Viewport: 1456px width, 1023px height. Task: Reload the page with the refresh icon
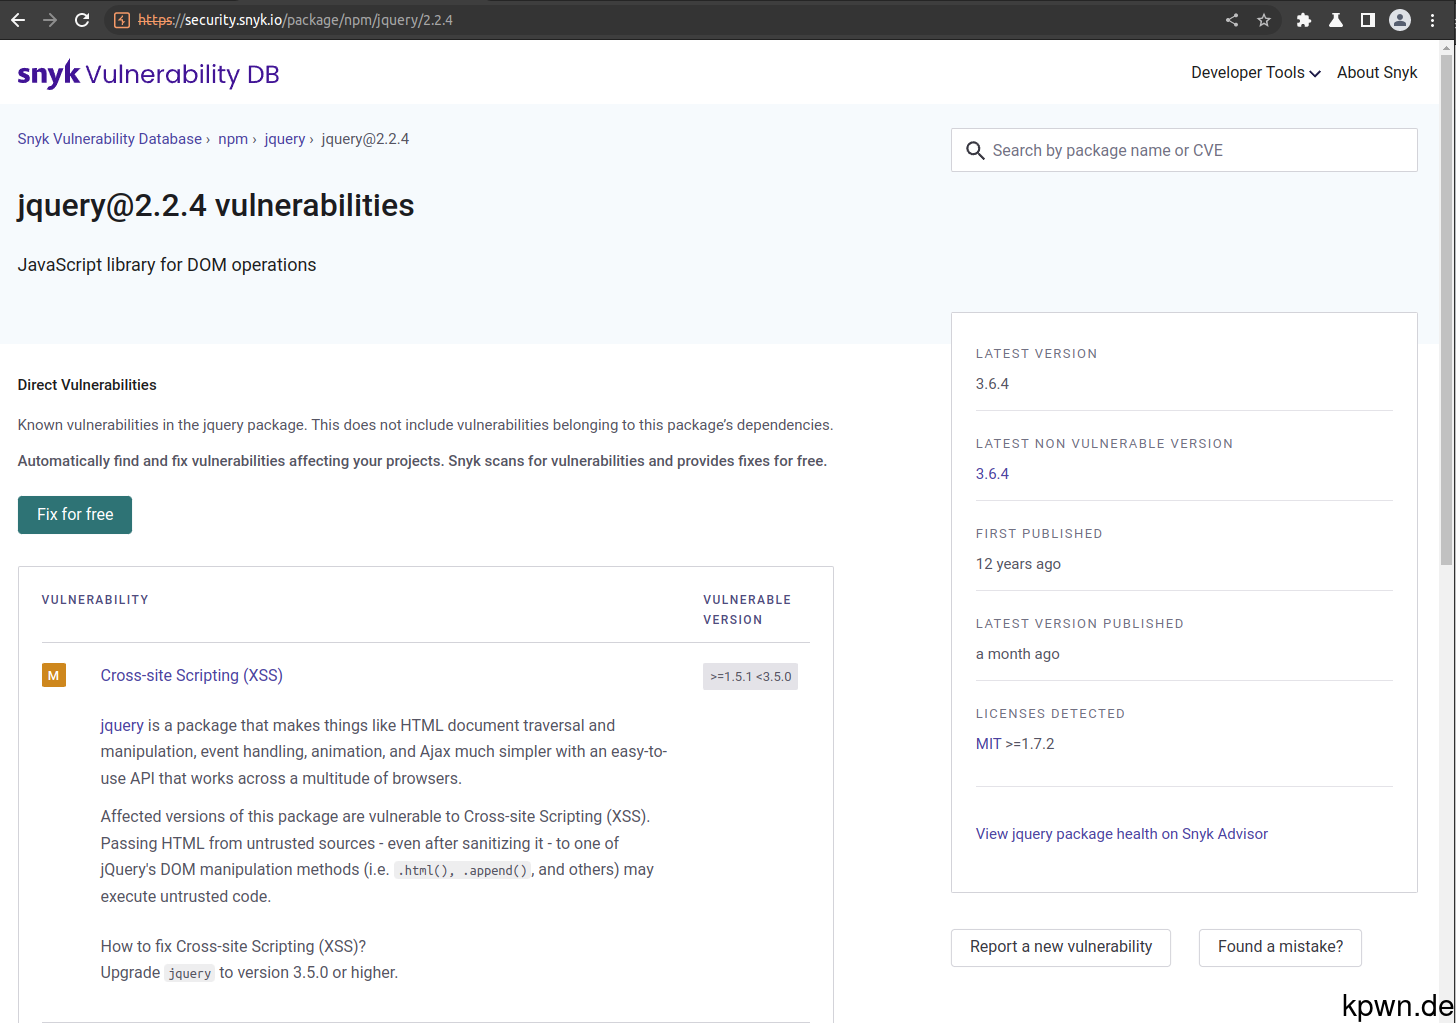[82, 19]
